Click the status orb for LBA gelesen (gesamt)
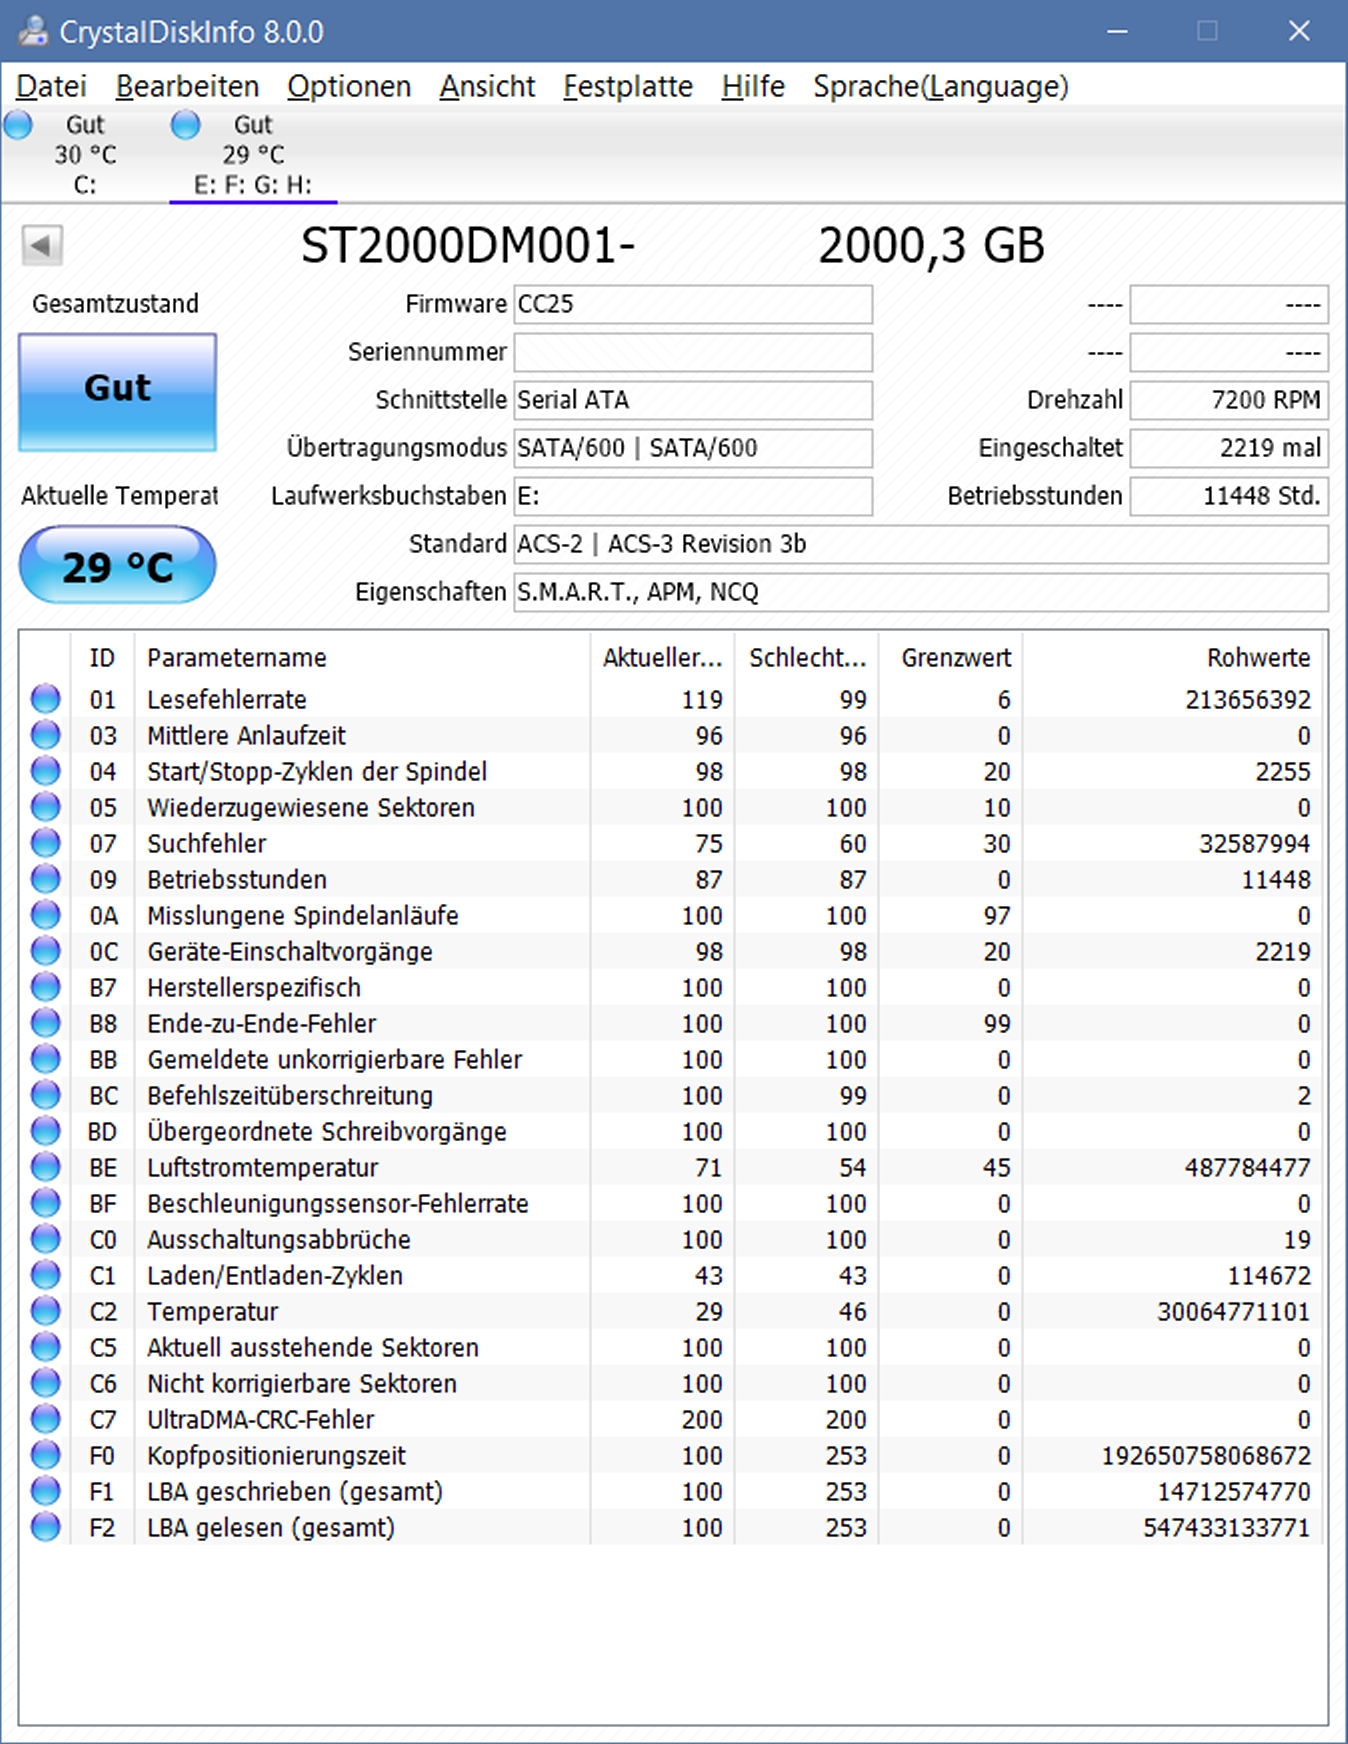Viewport: 1348px width, 1744px height. tap(45, 1527)
